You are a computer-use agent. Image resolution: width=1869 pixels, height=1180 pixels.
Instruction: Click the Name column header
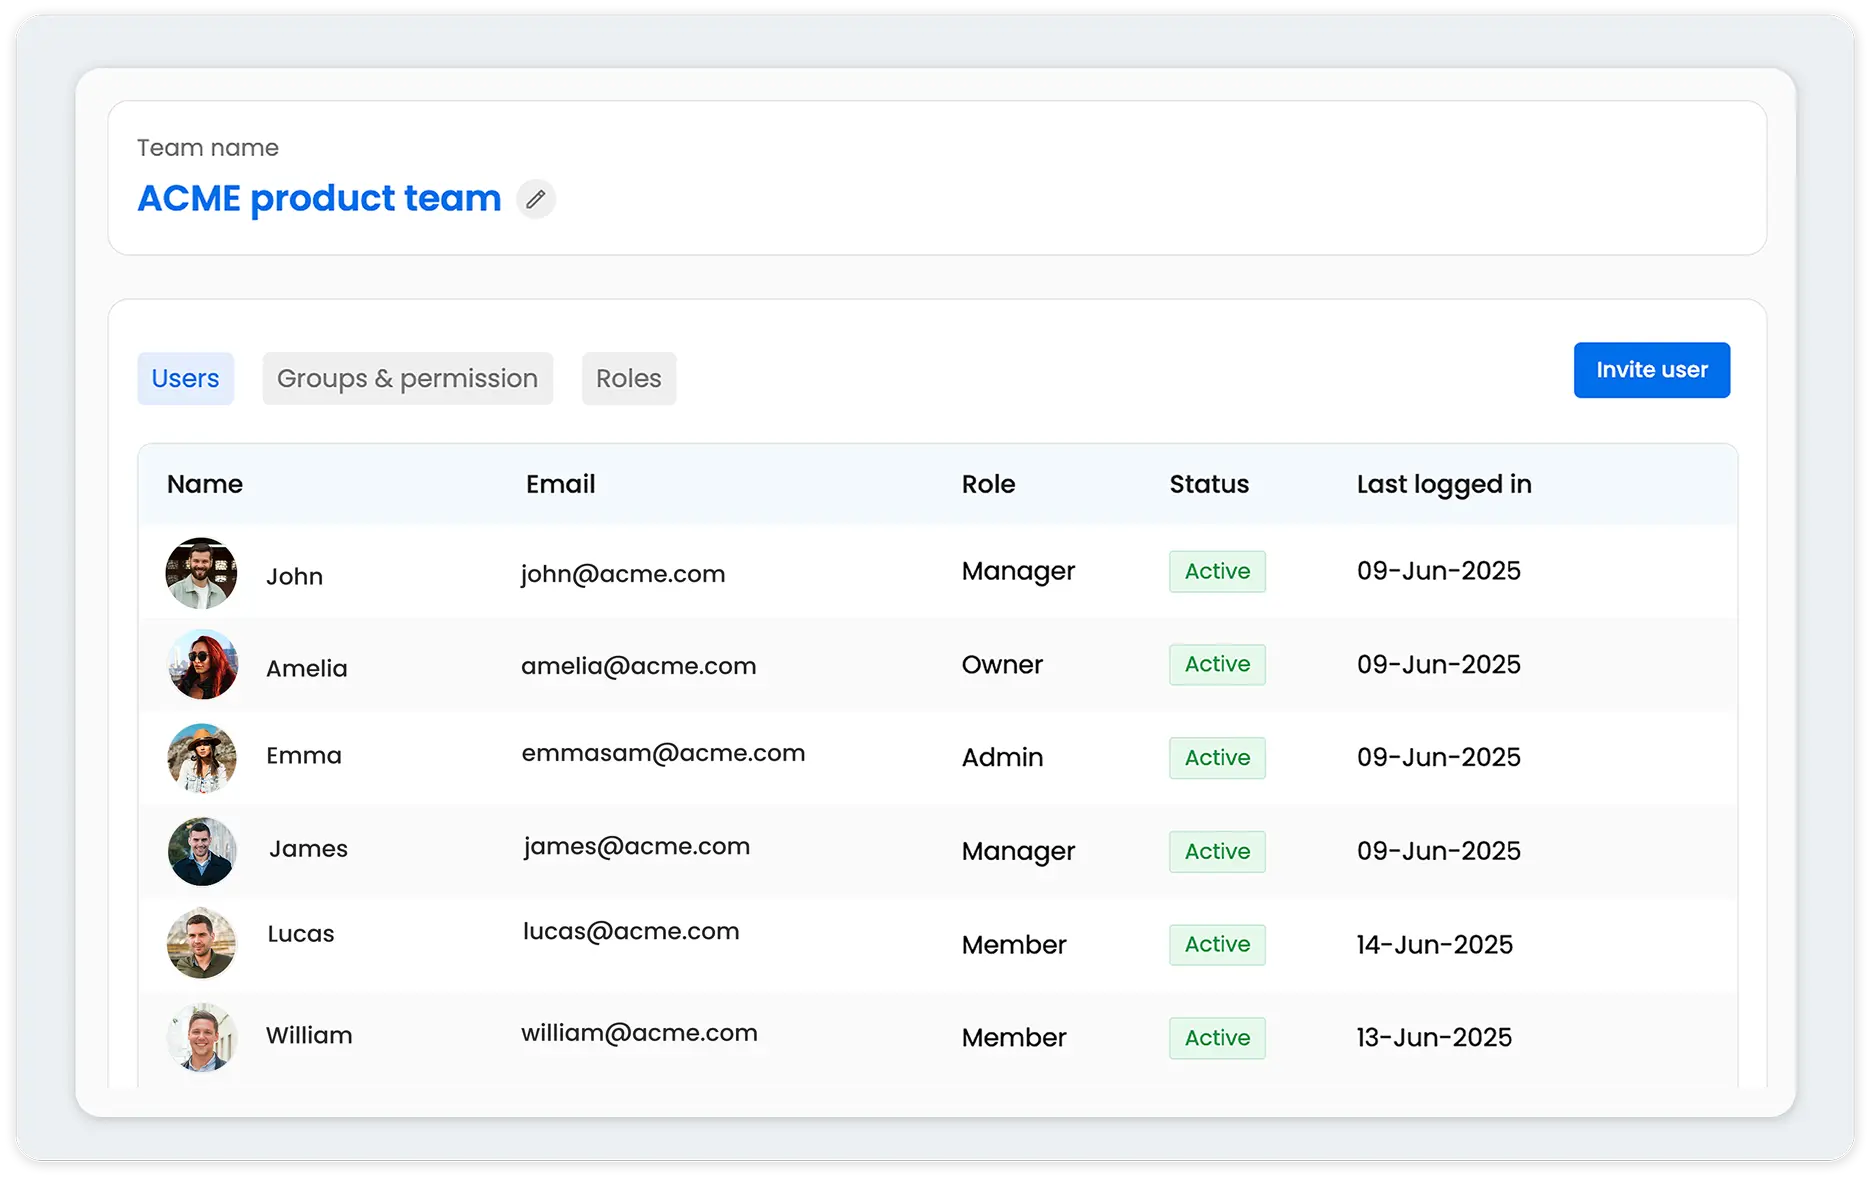(205, 484)
